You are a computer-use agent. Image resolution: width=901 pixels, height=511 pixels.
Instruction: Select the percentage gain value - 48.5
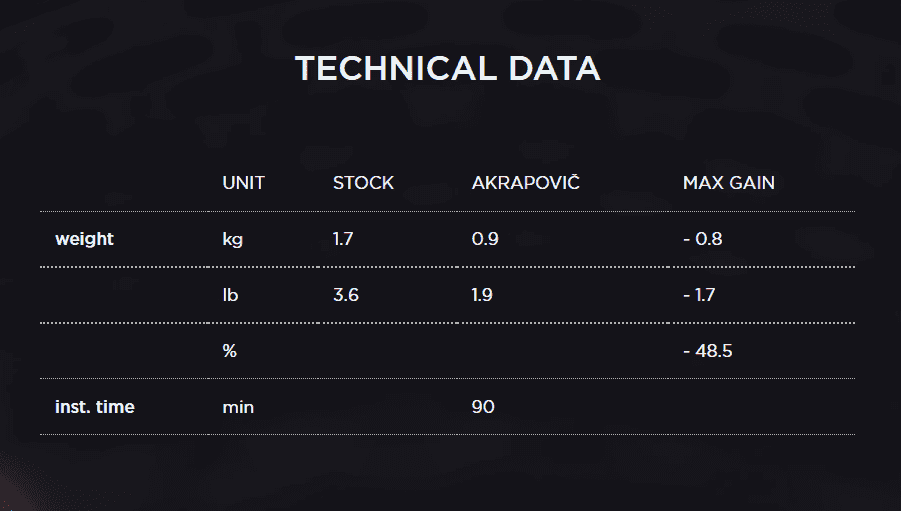tap(707, 351)
